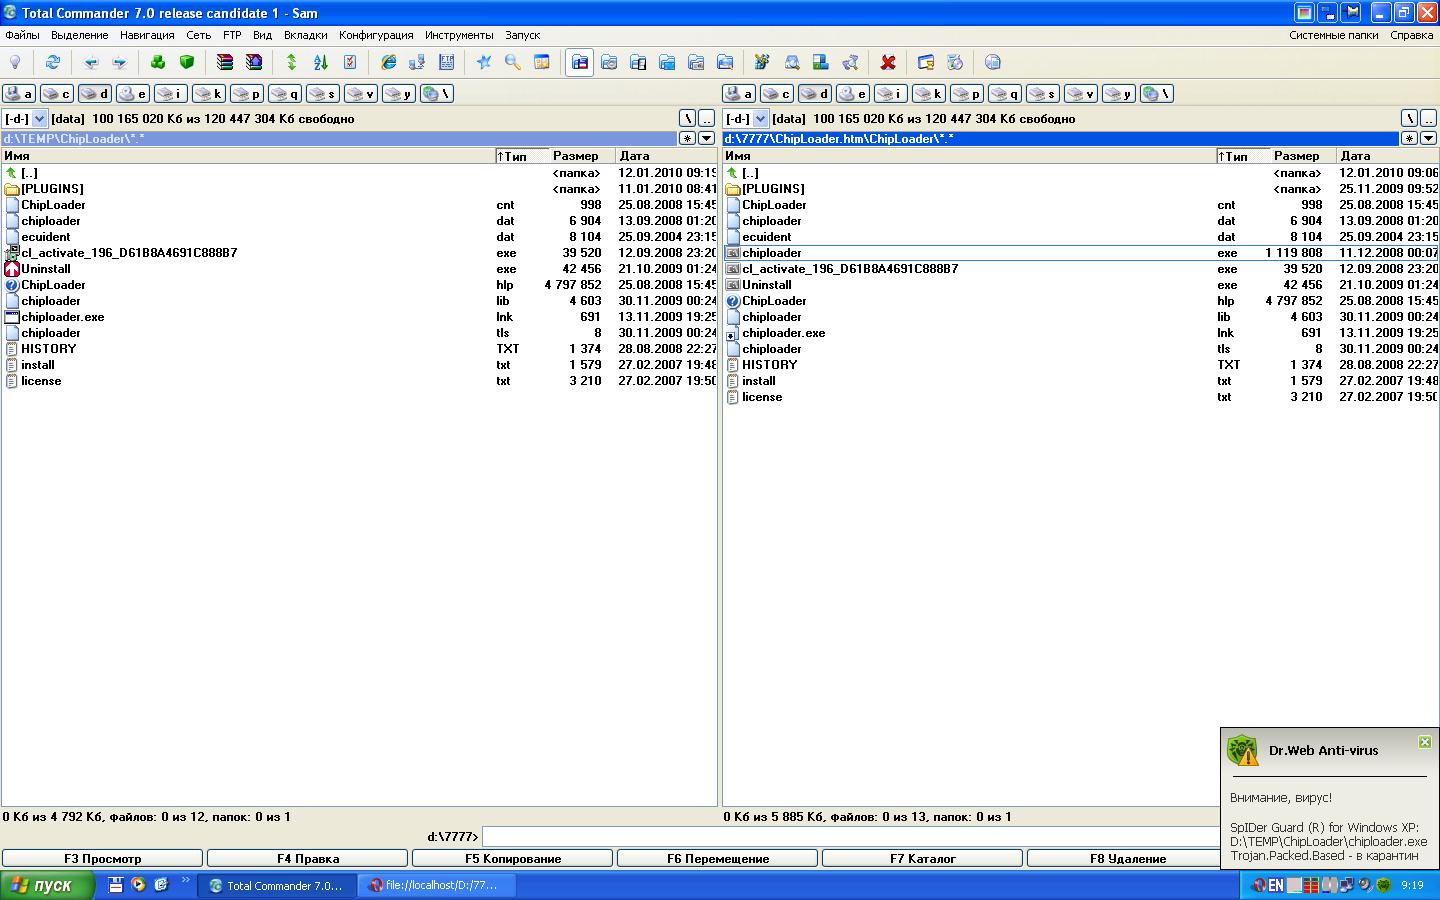Click the Internet Explorer toolbar icon
1440x900 pixels.
click(388, 62)
